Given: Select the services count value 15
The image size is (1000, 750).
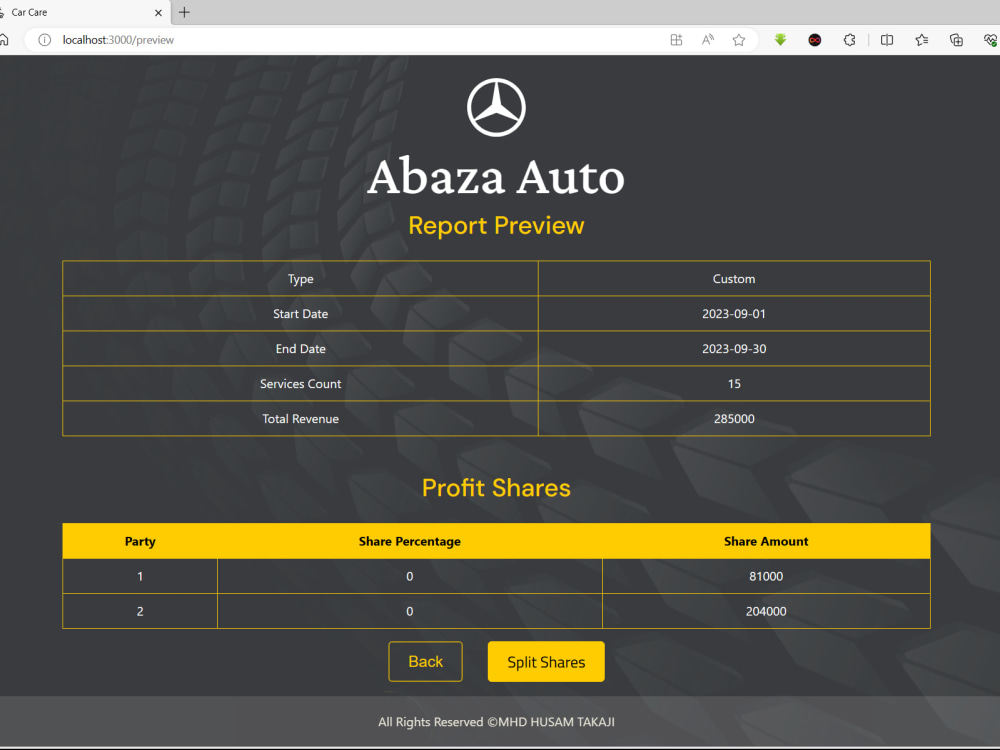Looking at the screenshot, I should tap(734, 384).
